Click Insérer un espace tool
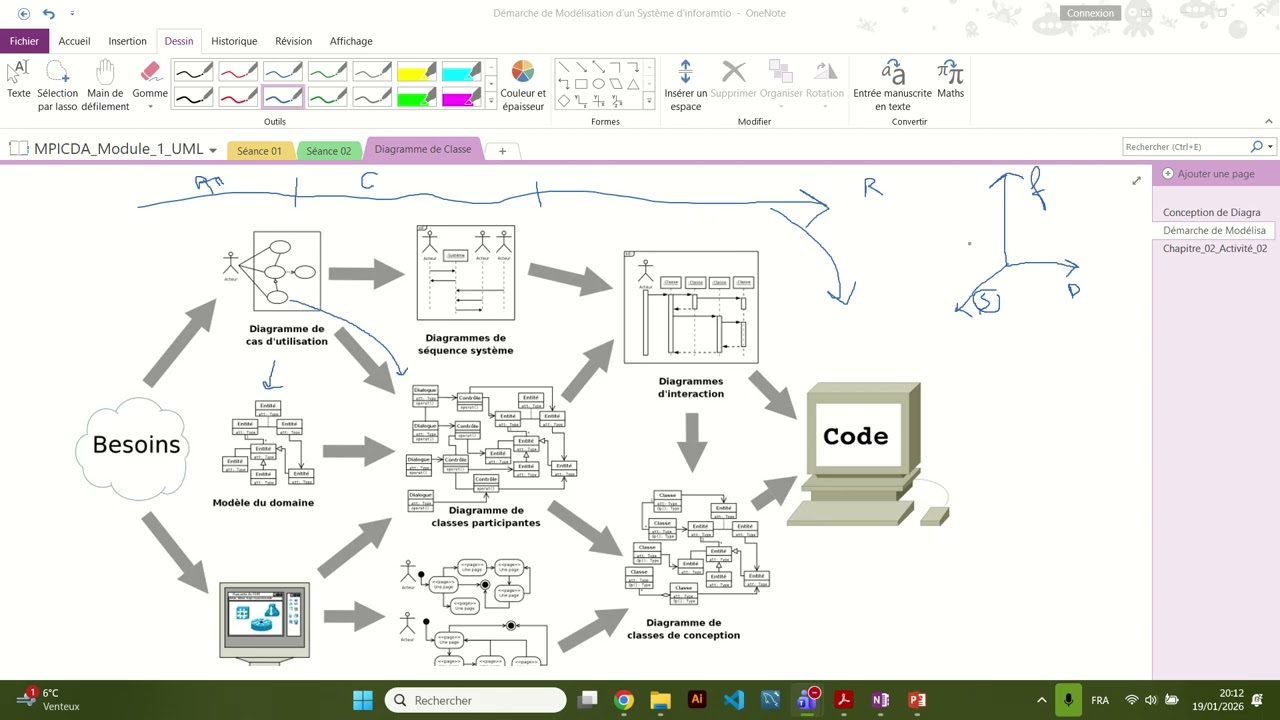This screenshot has width=1280, height=720. coord(685,86)
